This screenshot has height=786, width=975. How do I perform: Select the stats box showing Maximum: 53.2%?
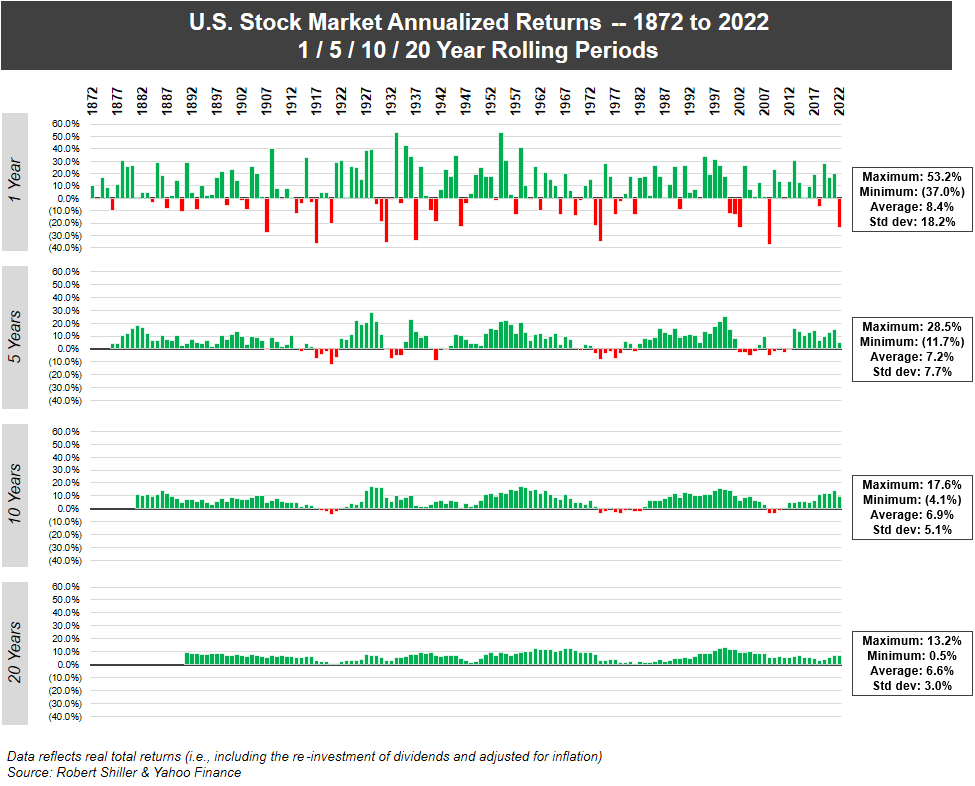click(910, 200)
